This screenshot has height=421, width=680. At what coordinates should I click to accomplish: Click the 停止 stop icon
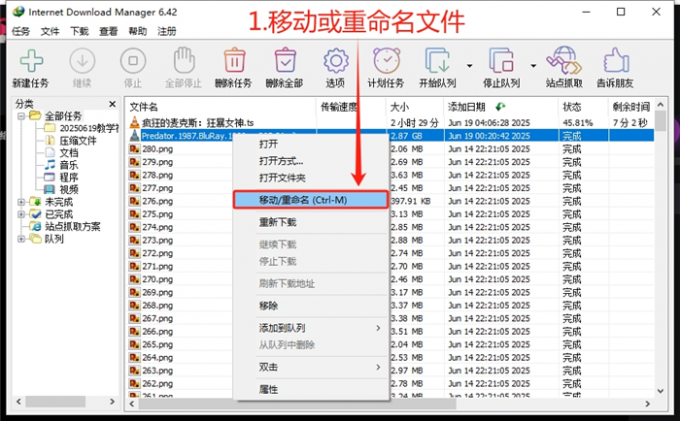click(x=133, y=61)
